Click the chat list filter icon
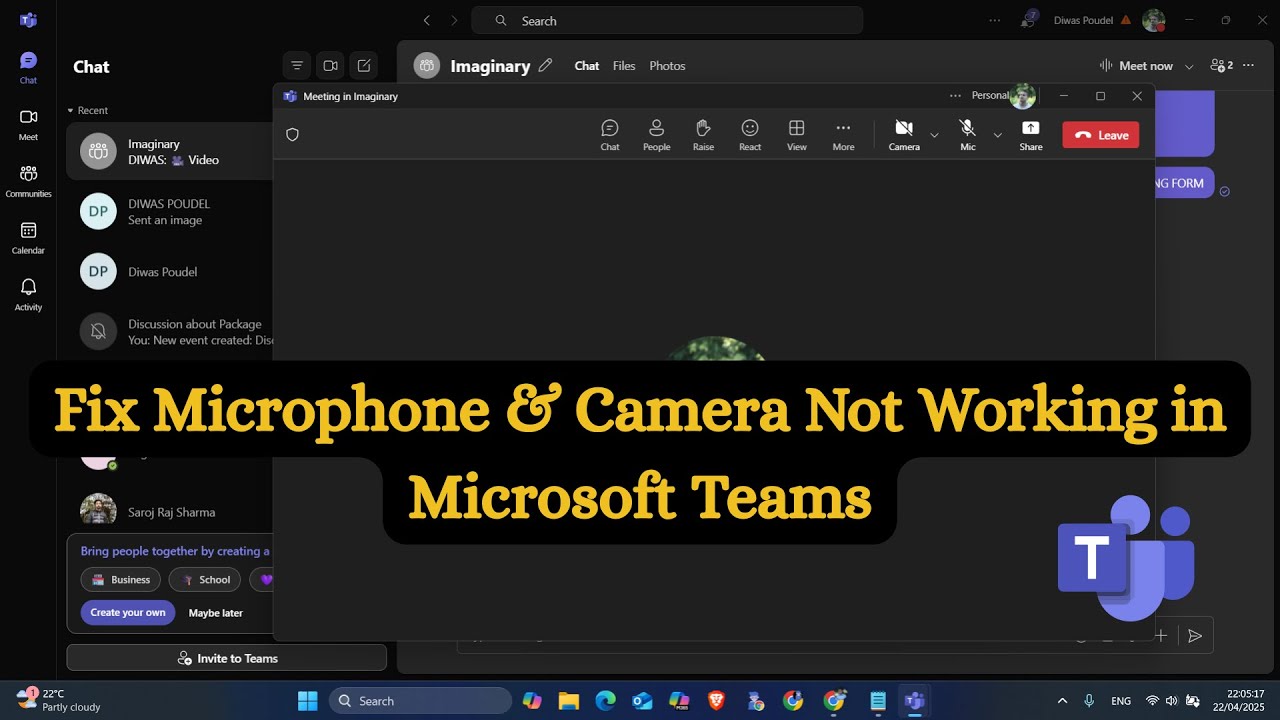This screenshot has width=1280, height=720. [297, 66]
